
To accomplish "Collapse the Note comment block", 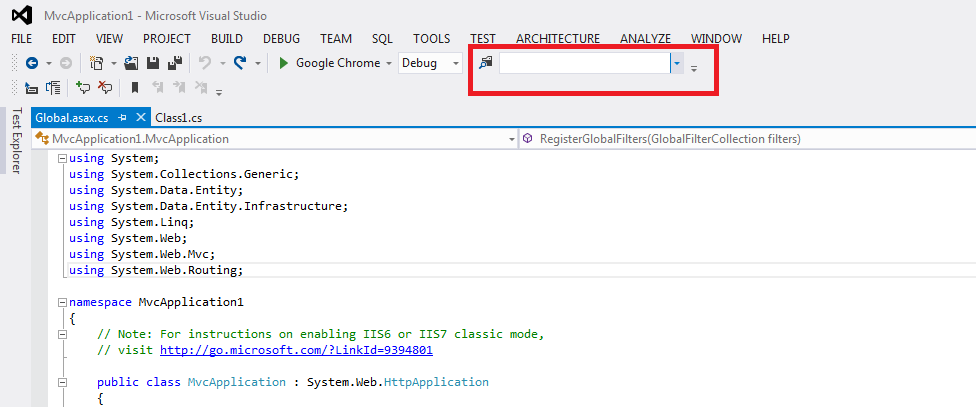I will click(x=62, y=334).
